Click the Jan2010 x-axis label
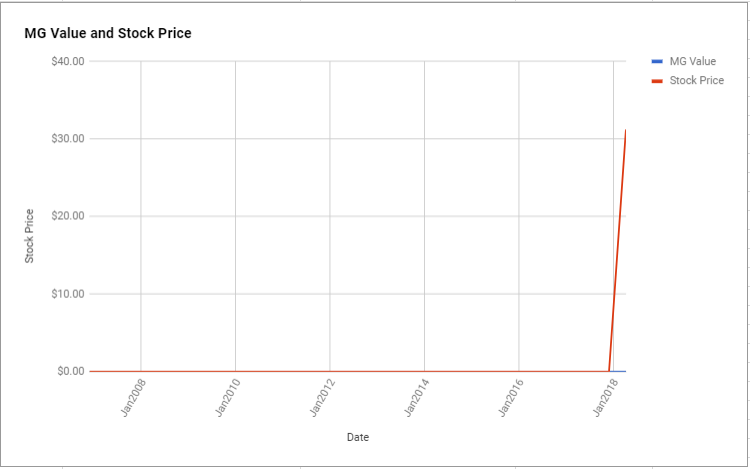The height and width of the screenshot is (469, 750). (228, 398)
